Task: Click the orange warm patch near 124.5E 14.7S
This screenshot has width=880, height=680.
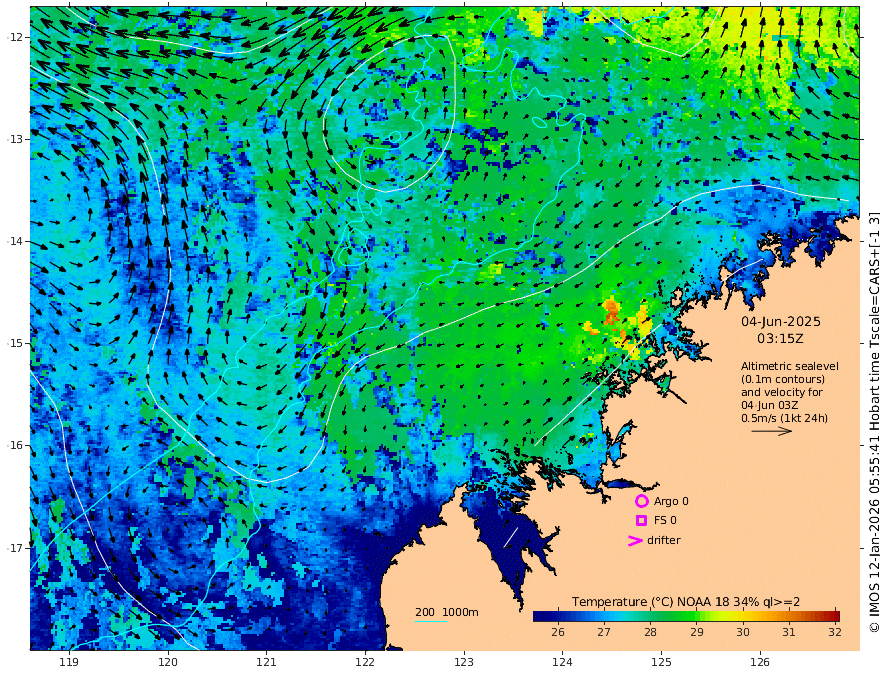Action: pyautogui.click(x=611, y=313)
